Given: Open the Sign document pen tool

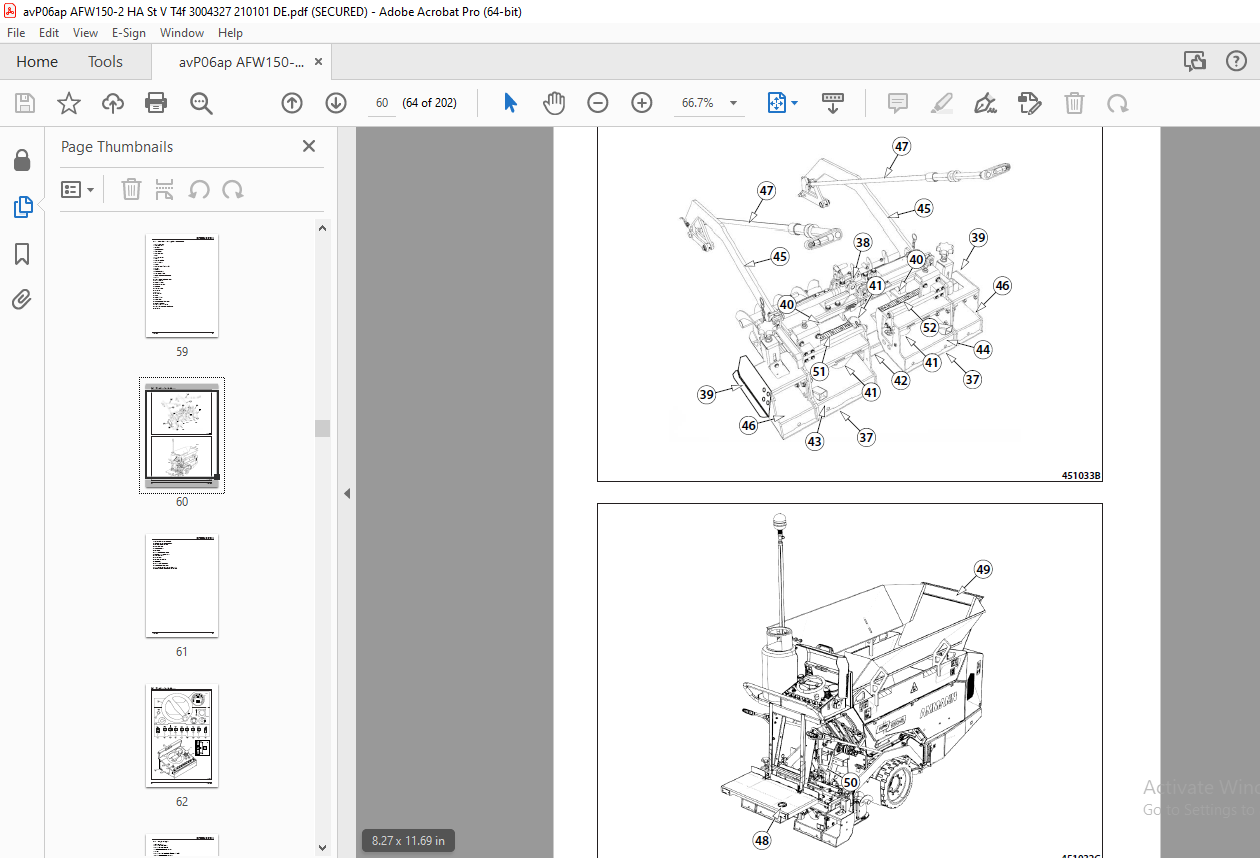Looking at the screenshot, I should pyautogui.click(x=985, y=103).
